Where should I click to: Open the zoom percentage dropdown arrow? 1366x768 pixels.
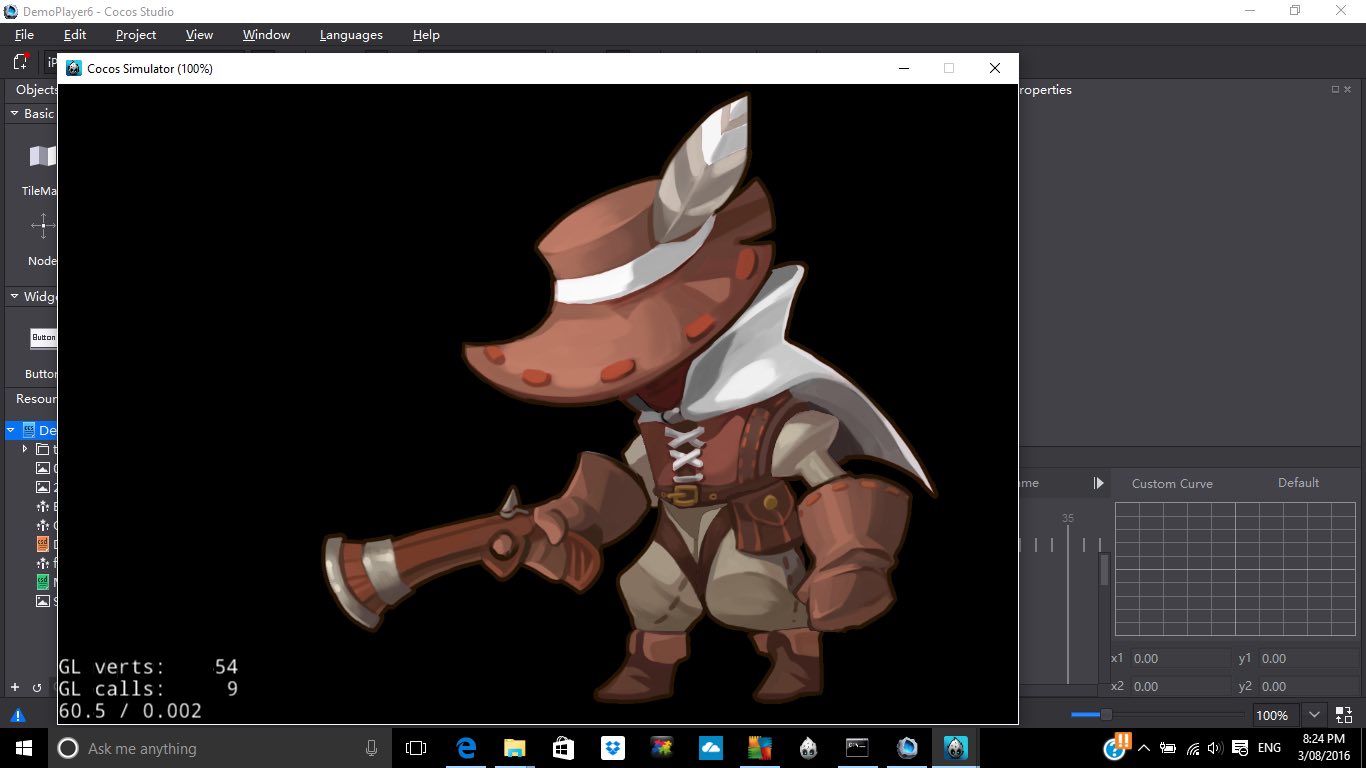click(1315, 715)
